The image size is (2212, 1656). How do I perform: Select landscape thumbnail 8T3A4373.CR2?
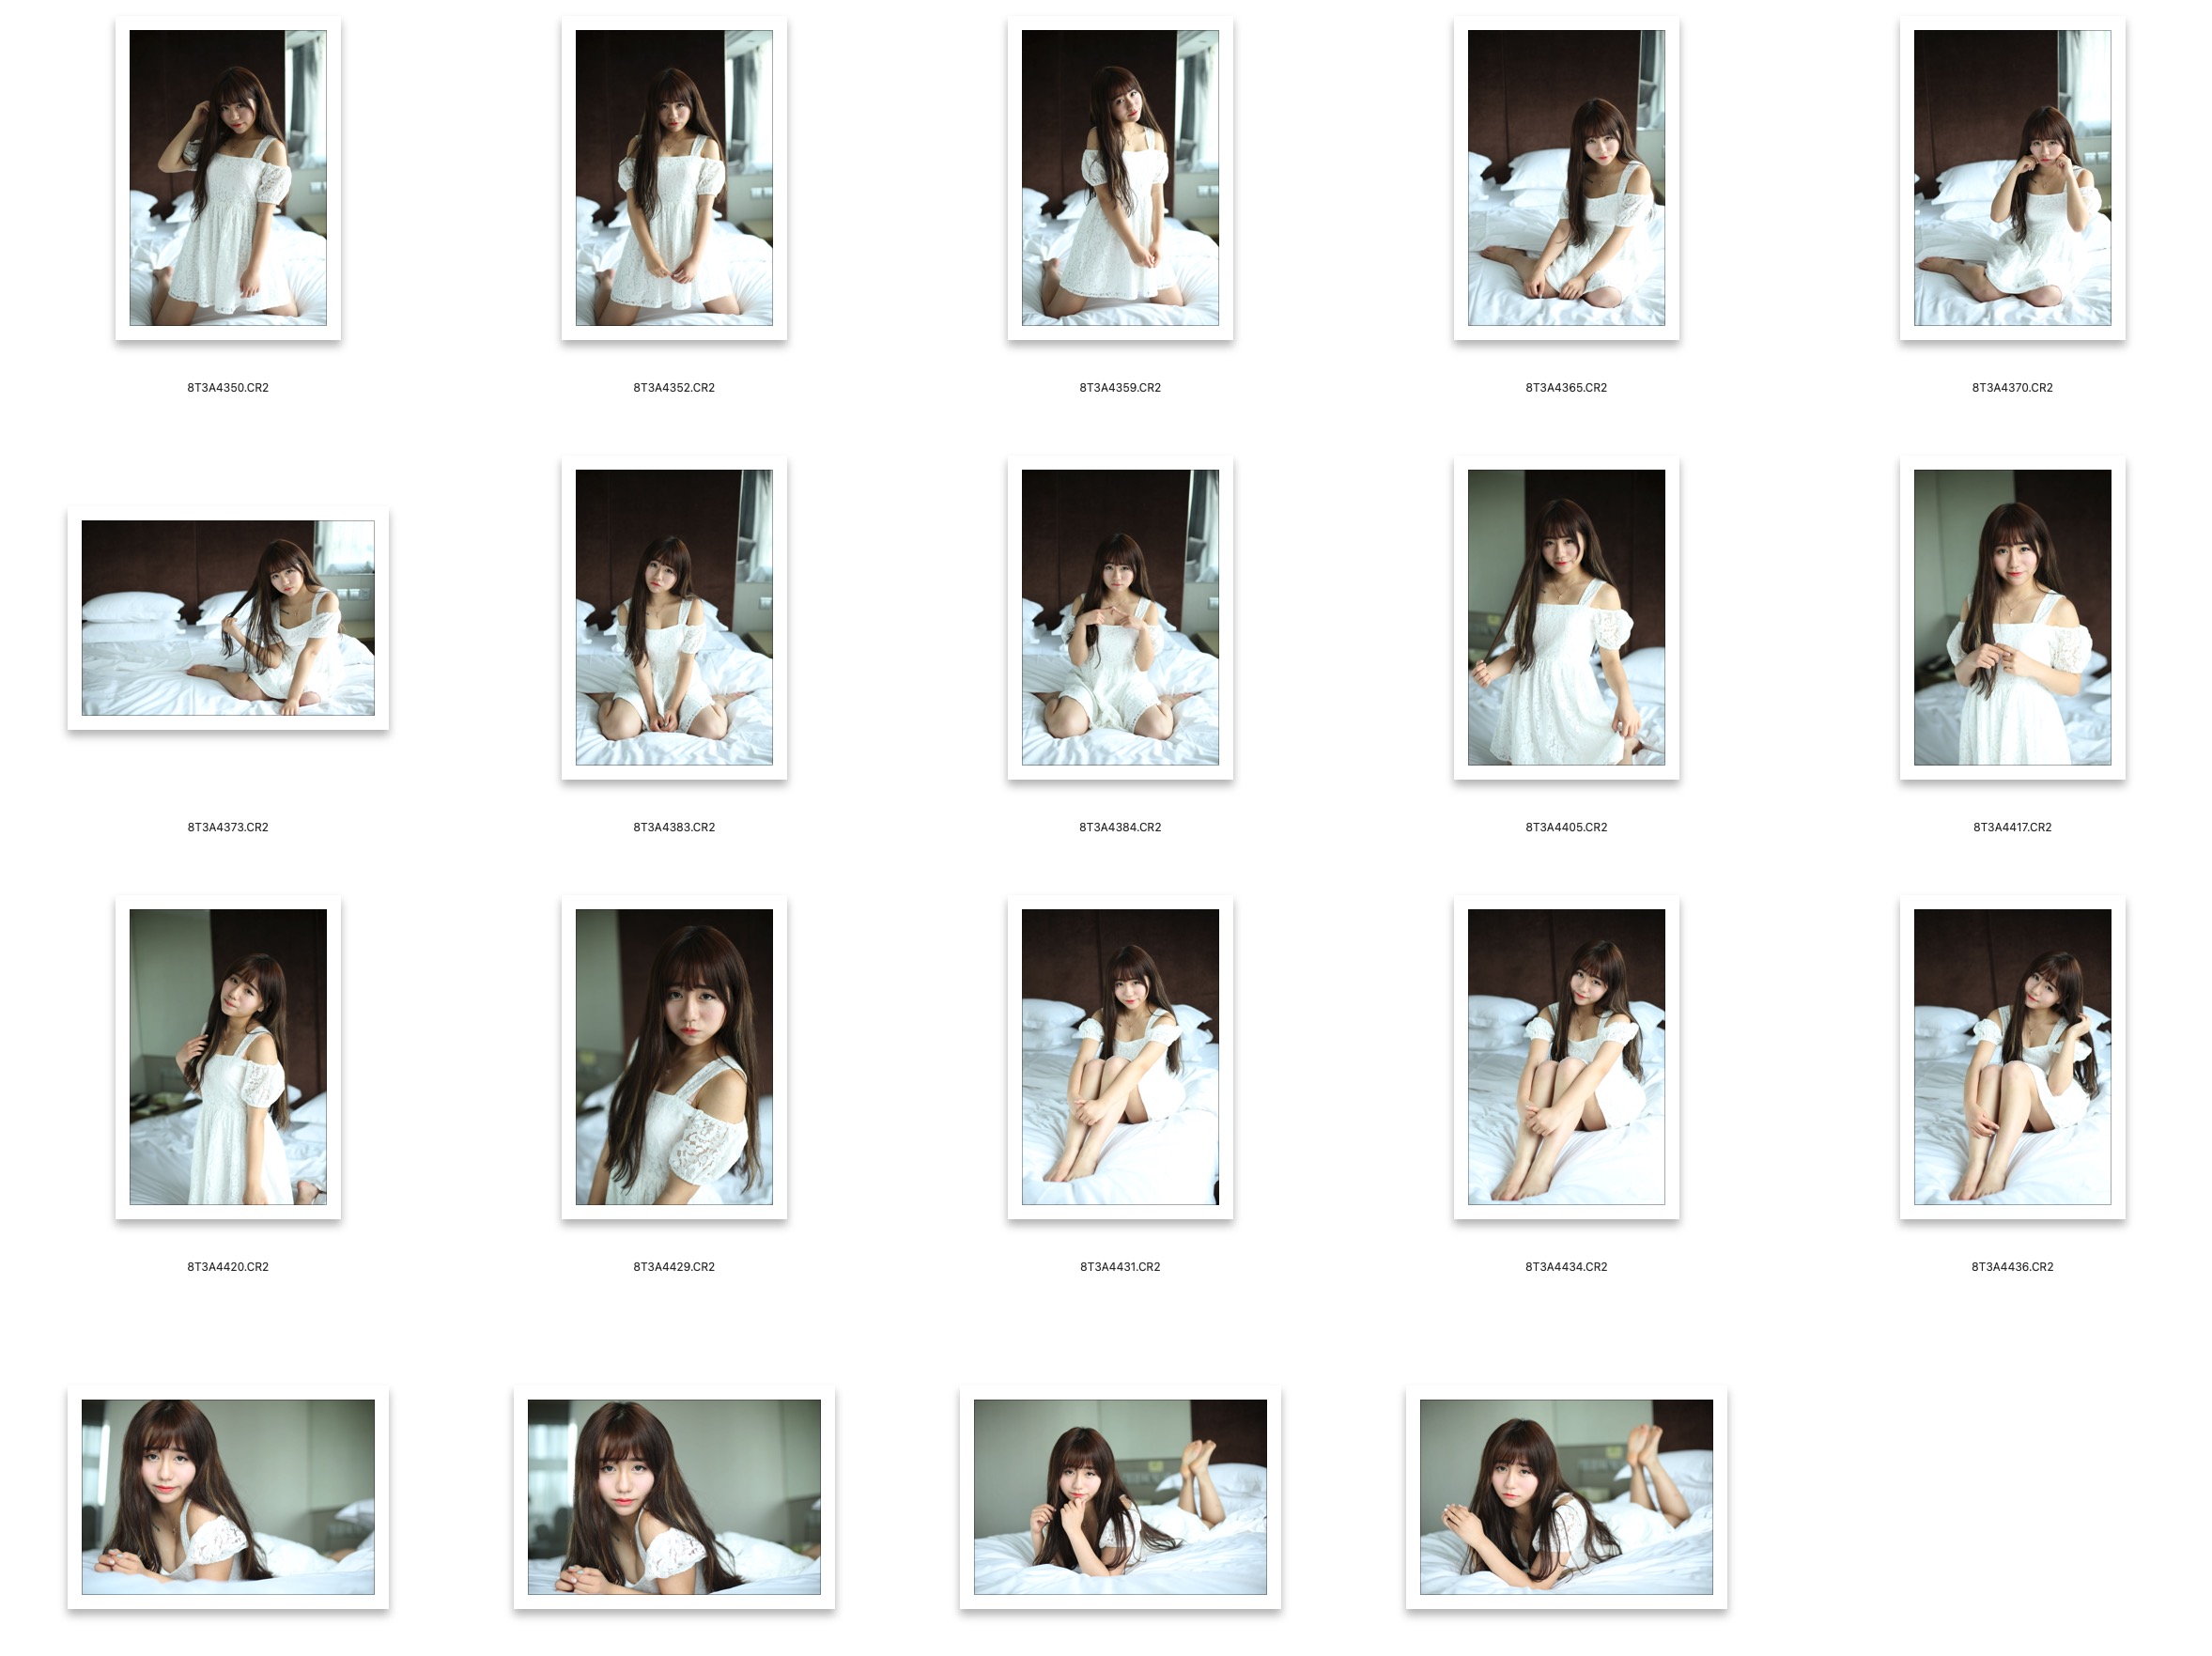[x=227, y=617]
